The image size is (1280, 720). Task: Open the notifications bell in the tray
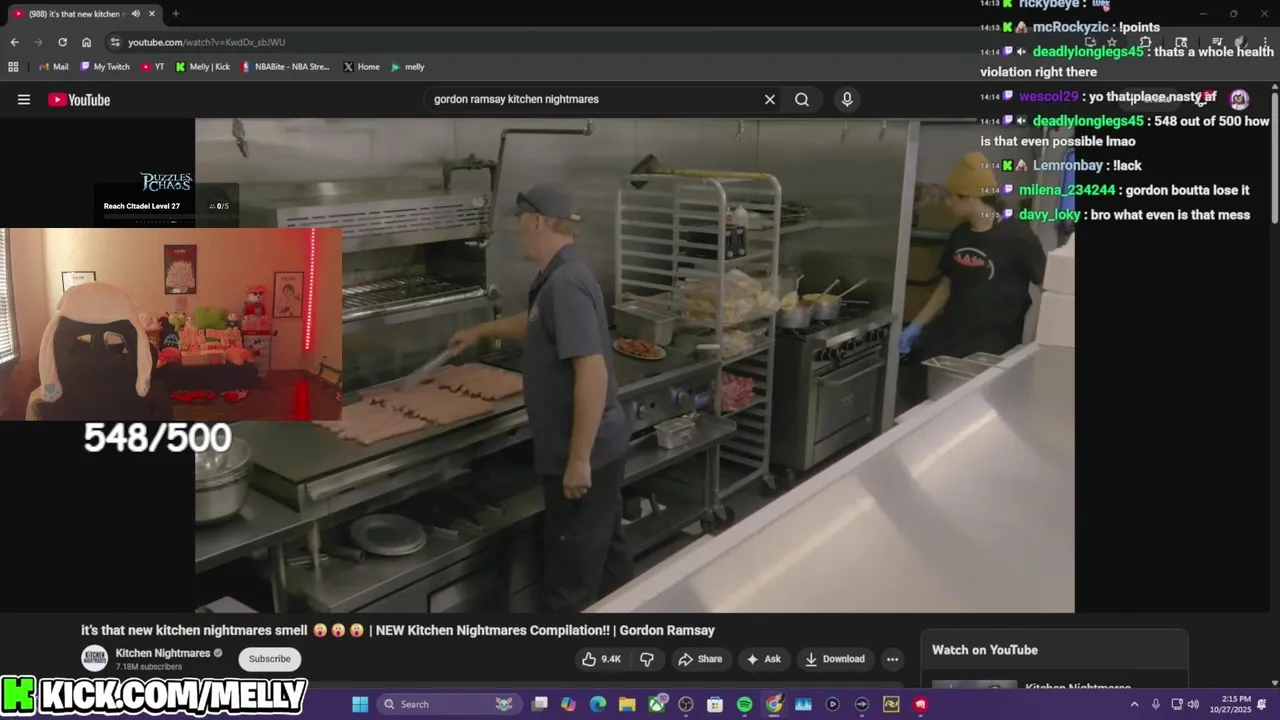point(1262,704)
